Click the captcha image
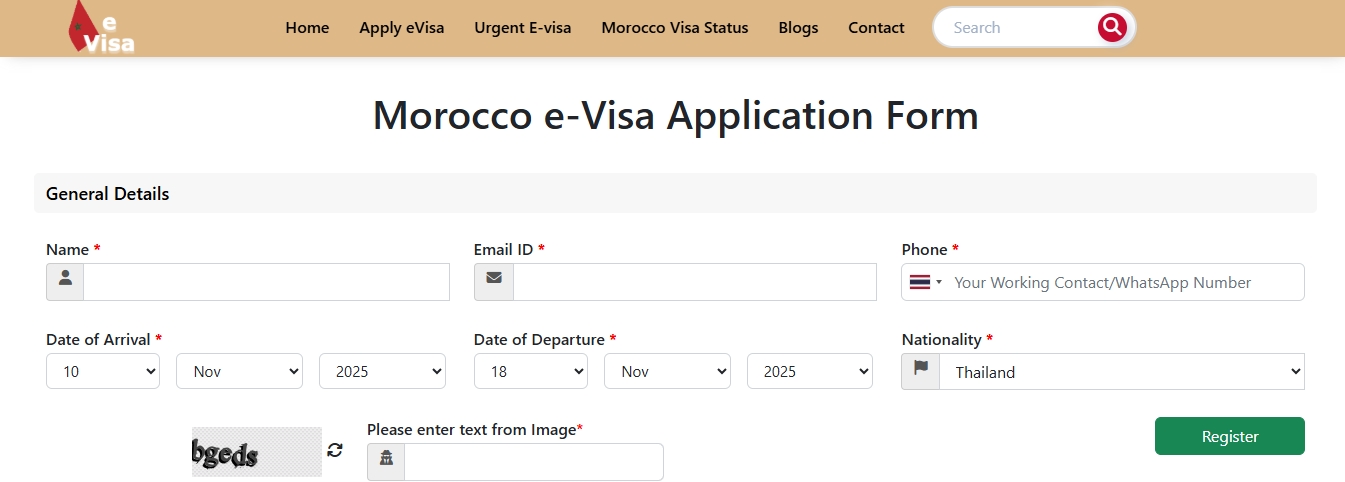This screenshot has width=1345, height=482. tap(257, 451)
